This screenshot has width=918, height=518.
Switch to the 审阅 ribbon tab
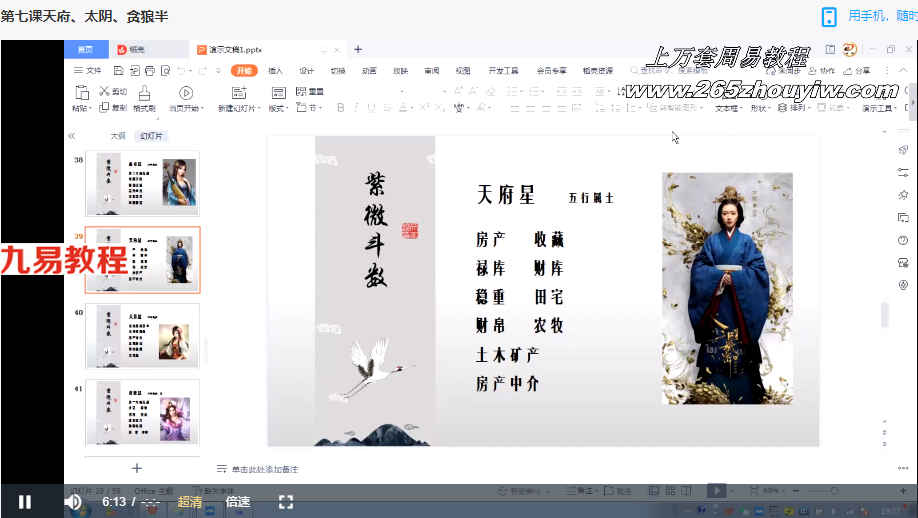pos(431,70)
